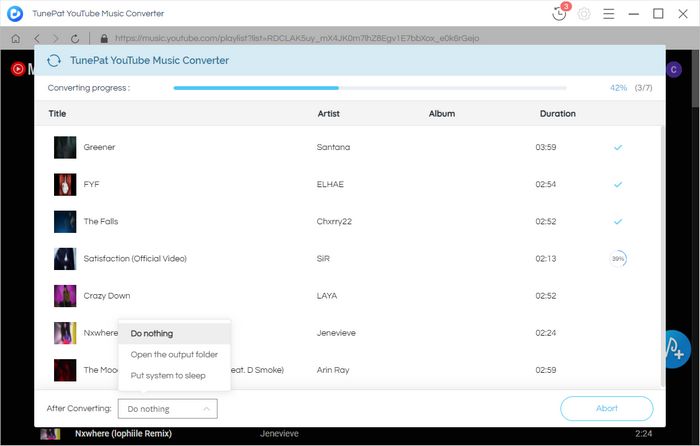Screen dimensions: 700x446
Task: Click the The Falls album thumbnail
Action: pyautogui.click(x=65, y=221)
